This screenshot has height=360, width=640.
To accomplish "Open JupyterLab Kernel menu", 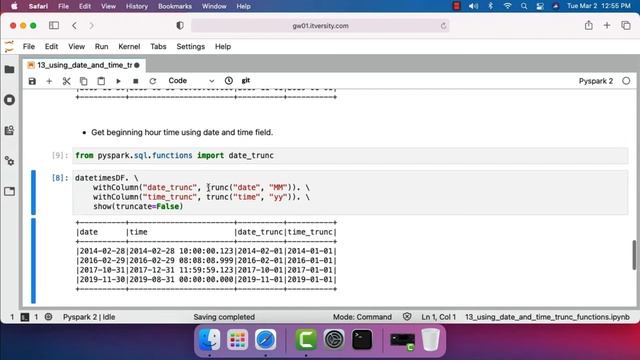I will click(129, 47).
